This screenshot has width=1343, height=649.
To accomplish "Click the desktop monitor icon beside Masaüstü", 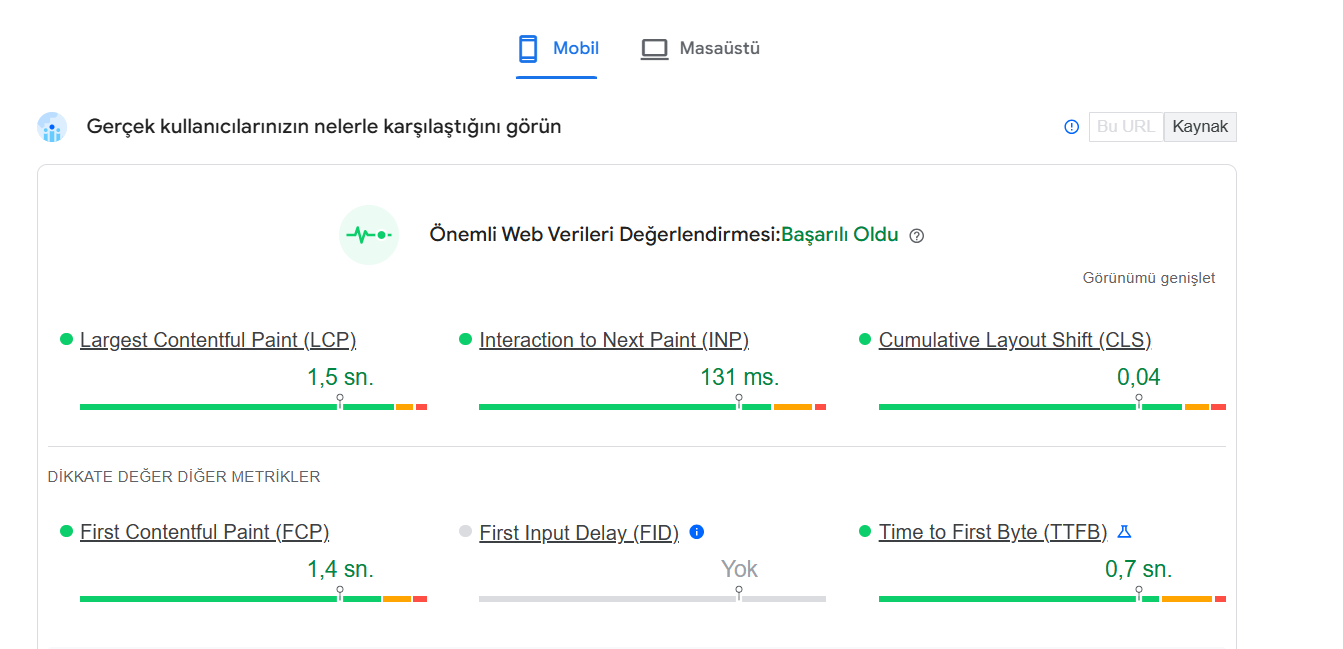I will pos(654,49).
